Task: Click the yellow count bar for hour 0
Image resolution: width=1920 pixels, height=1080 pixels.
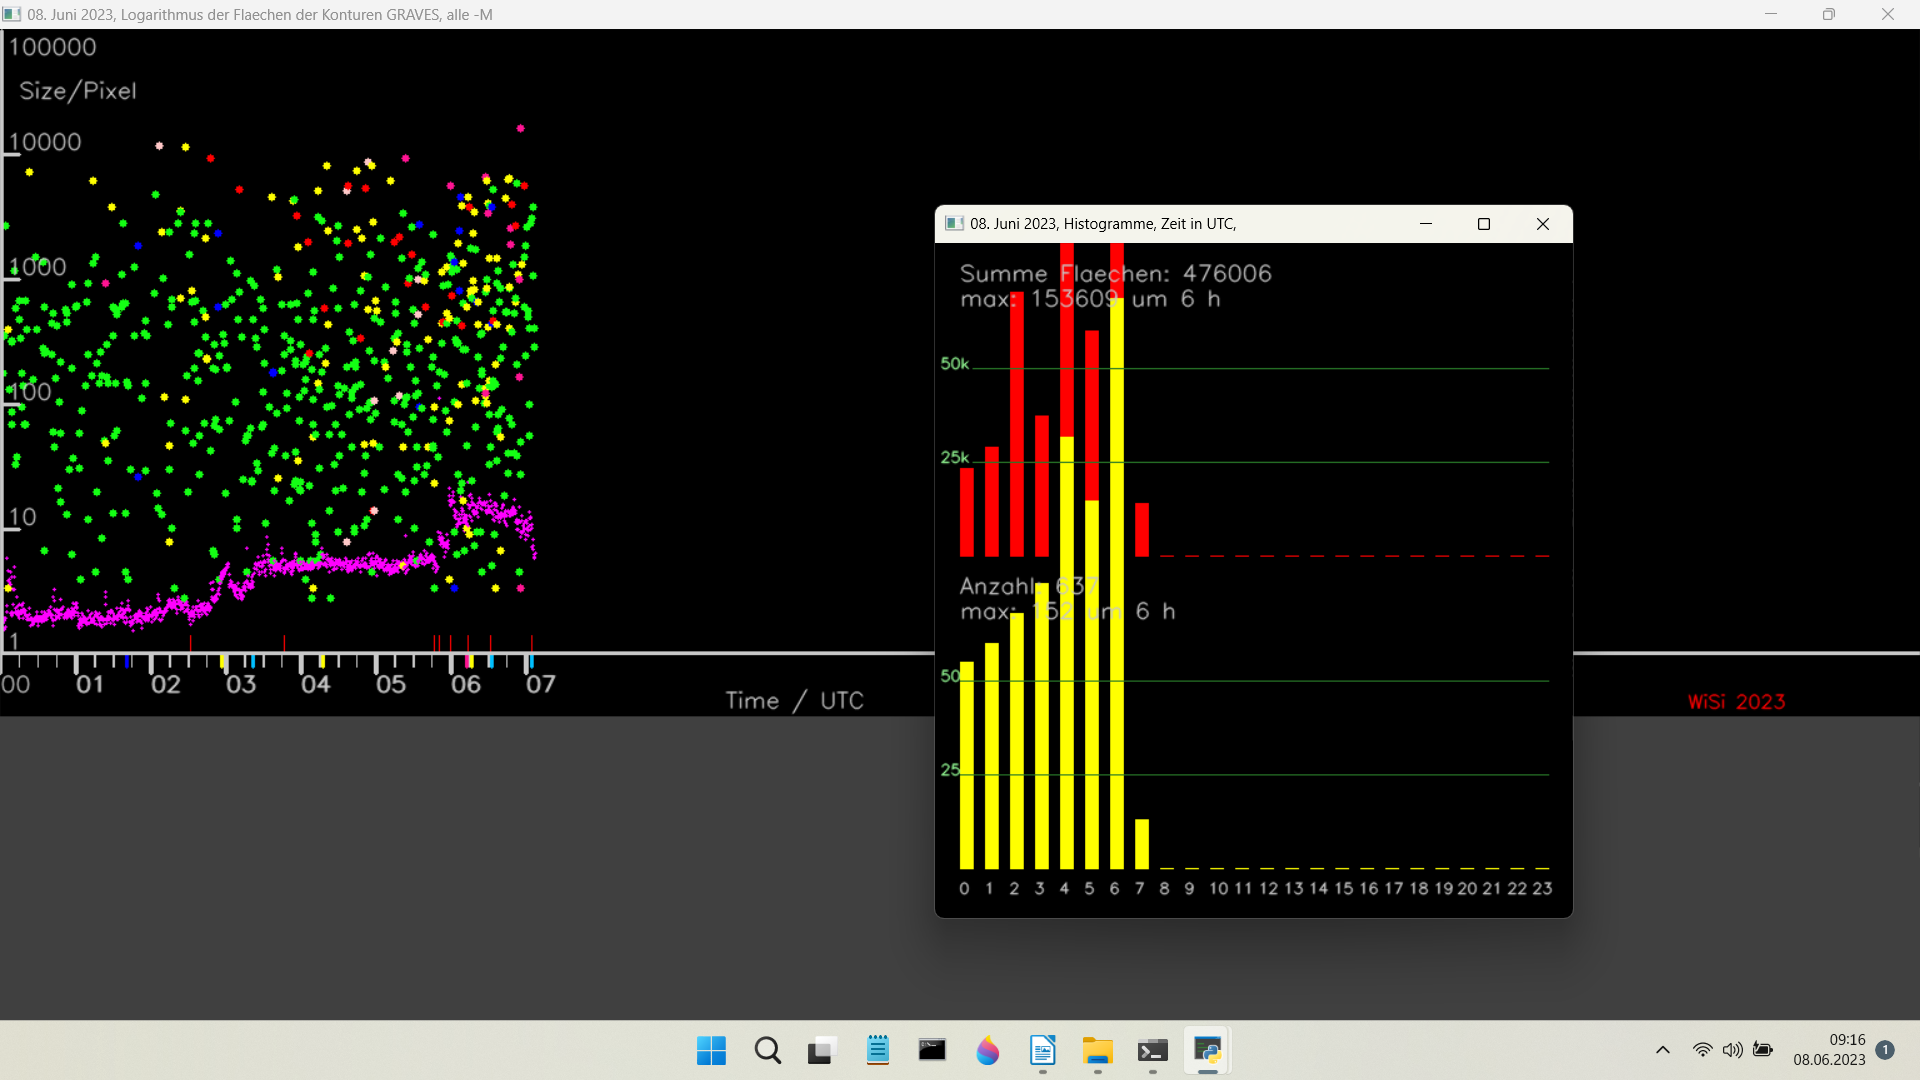Action: [966, 765]
